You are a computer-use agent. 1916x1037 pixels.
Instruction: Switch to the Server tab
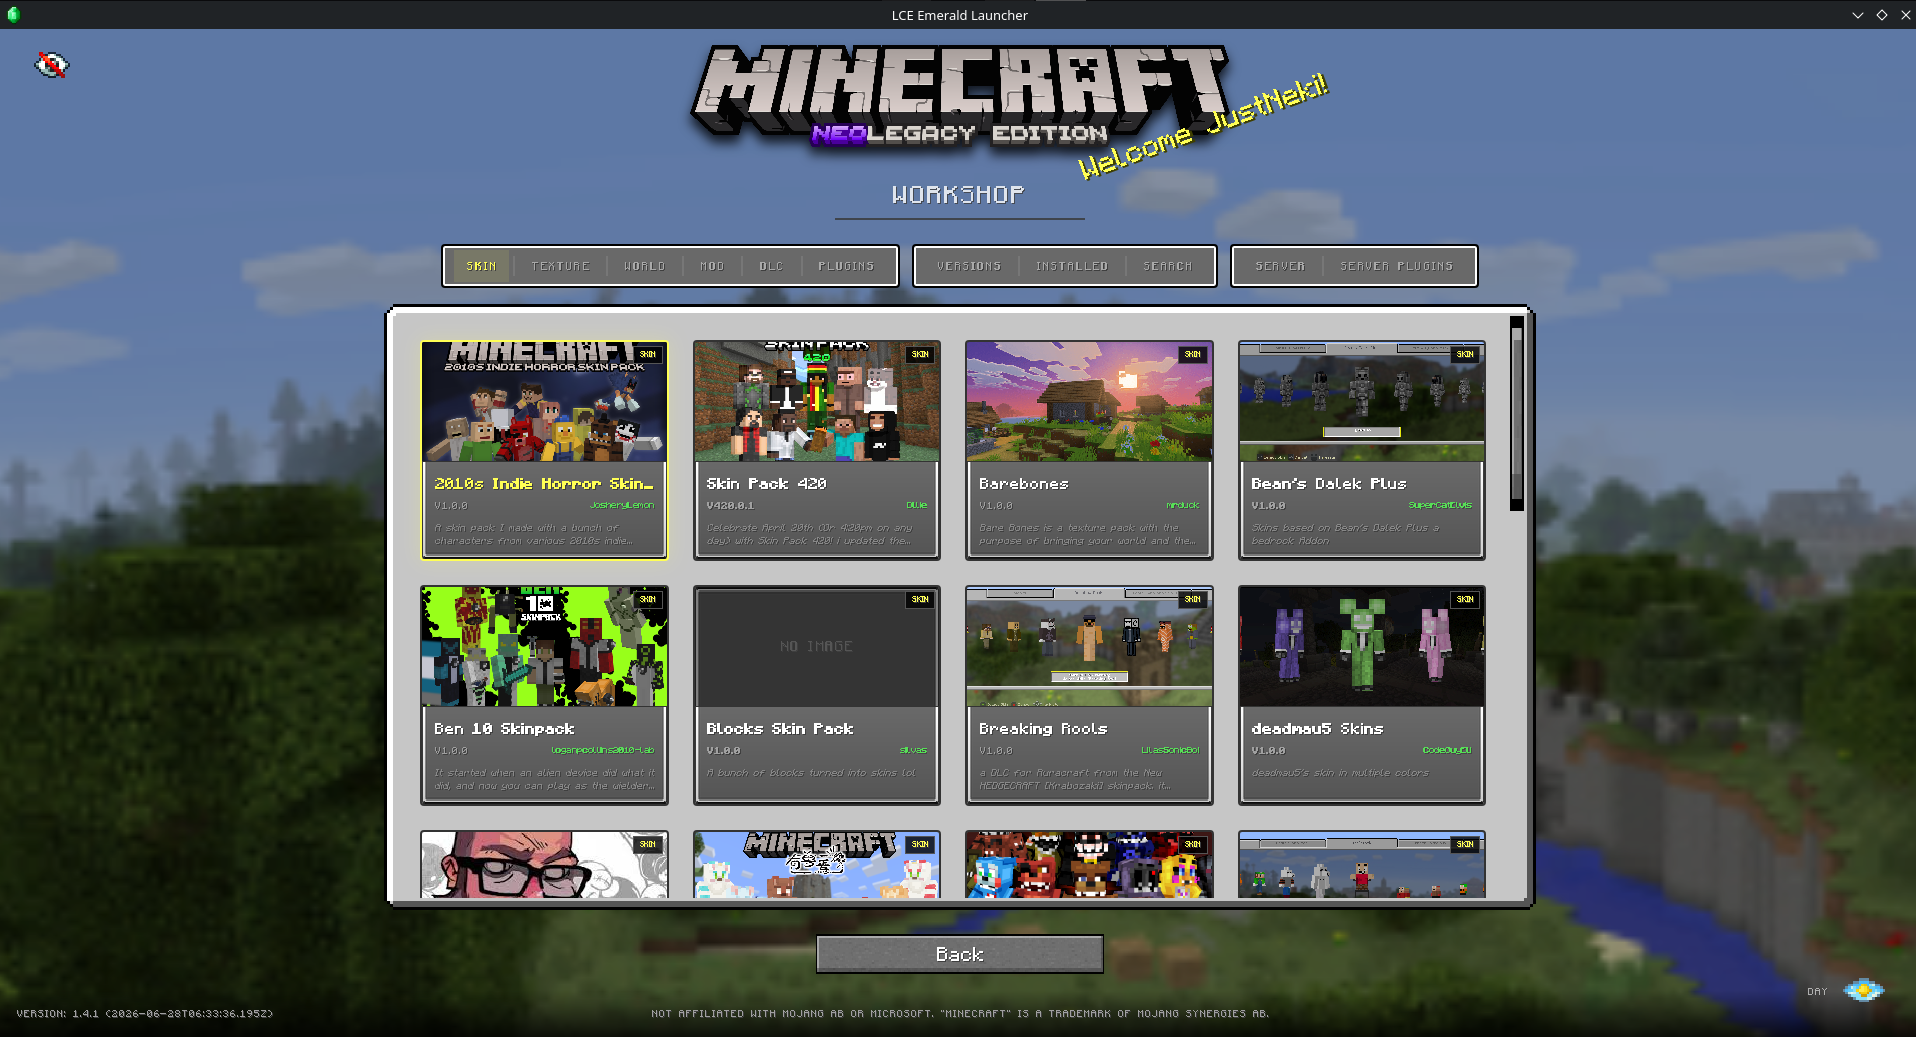click(1280, 266)
